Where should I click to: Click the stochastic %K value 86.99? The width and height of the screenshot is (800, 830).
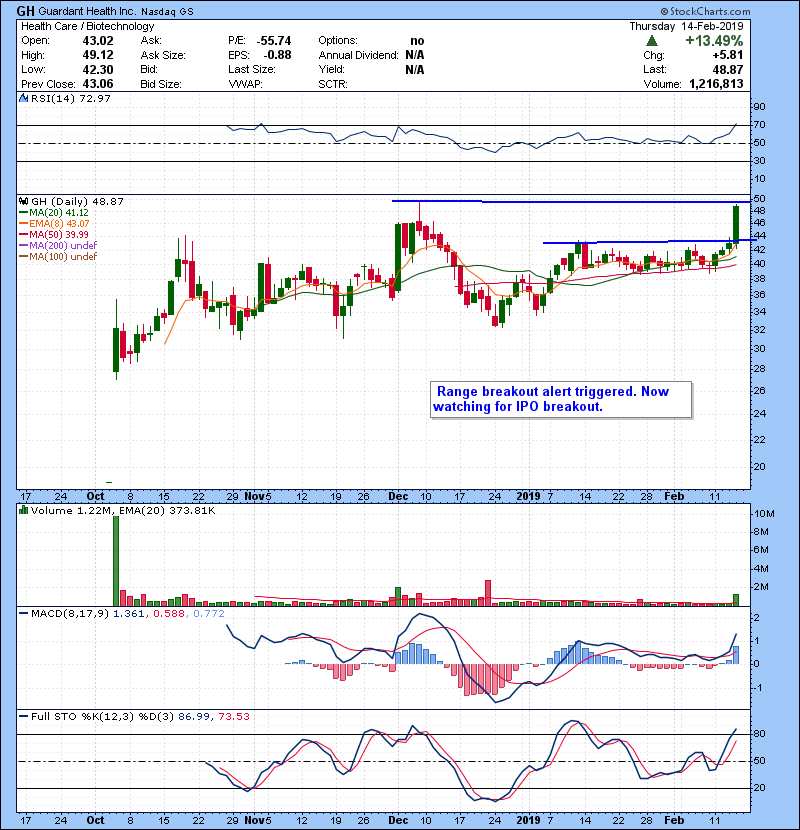click(x=192, y=716)
